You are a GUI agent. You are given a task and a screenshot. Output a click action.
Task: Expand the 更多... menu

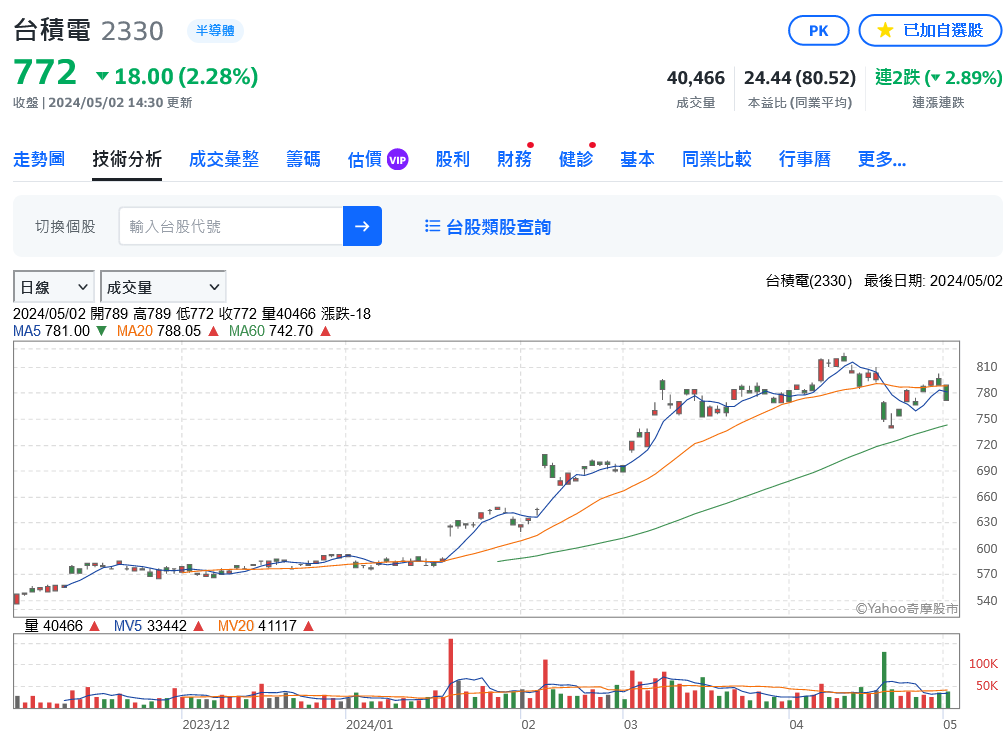882,159
